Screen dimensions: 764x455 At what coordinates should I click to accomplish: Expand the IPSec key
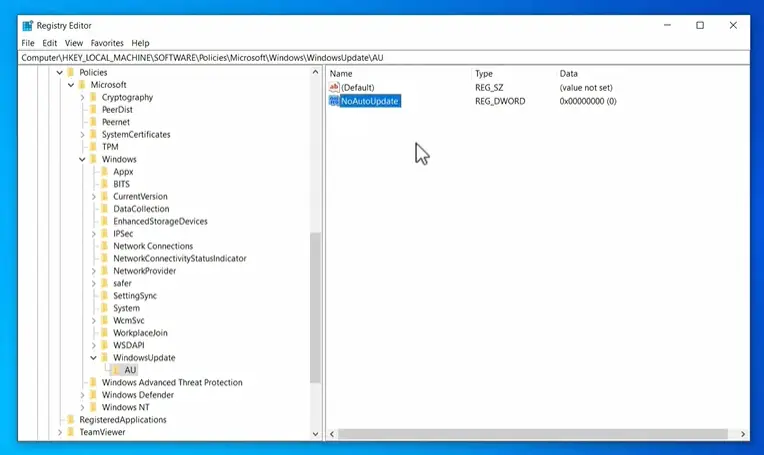pos(94,234)
